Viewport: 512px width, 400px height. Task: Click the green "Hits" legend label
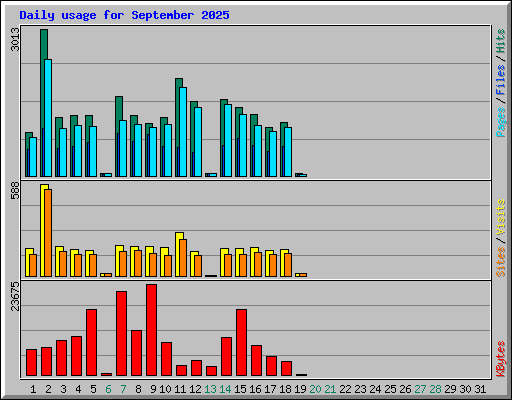(x=501, y=41)
